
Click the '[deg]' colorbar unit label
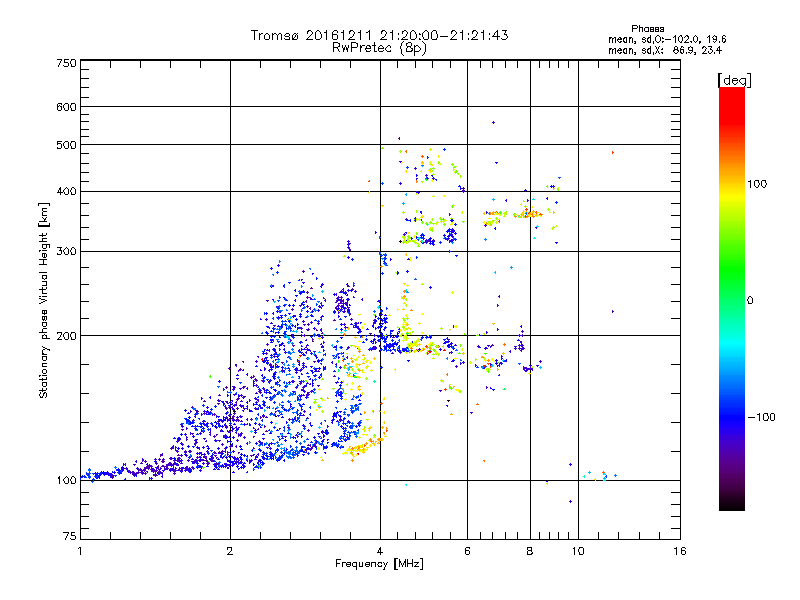pyautogui.click(x=734, y=80)
